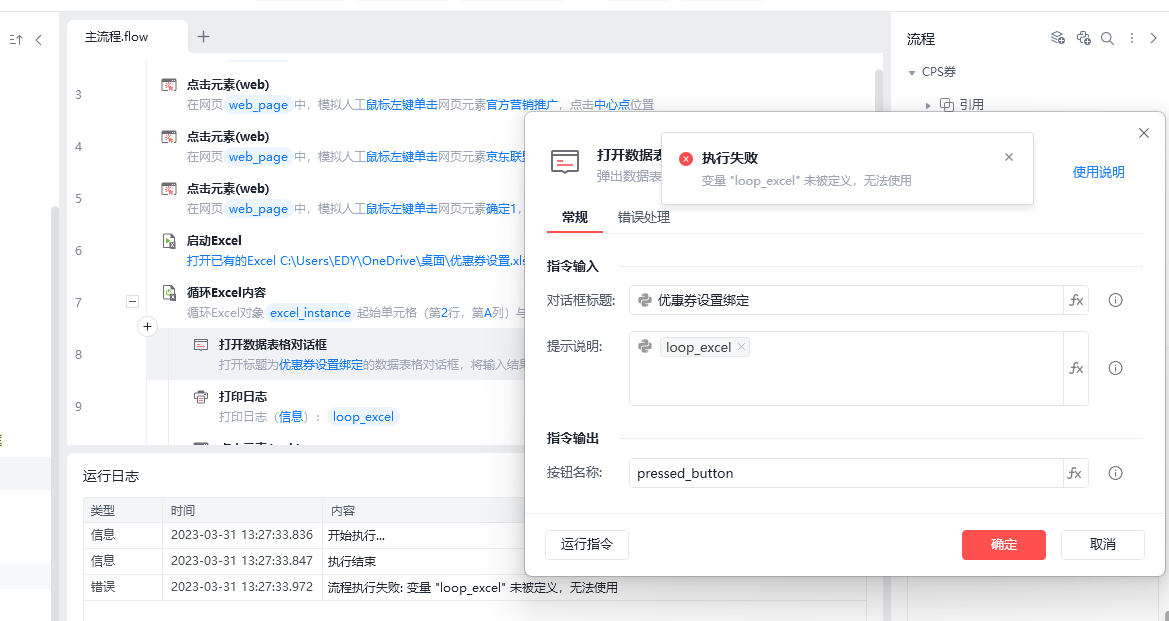The width and height of the screenshot is (1169, 621).
Task: Select the 启动Excel step icon
Action: (169, 241)
